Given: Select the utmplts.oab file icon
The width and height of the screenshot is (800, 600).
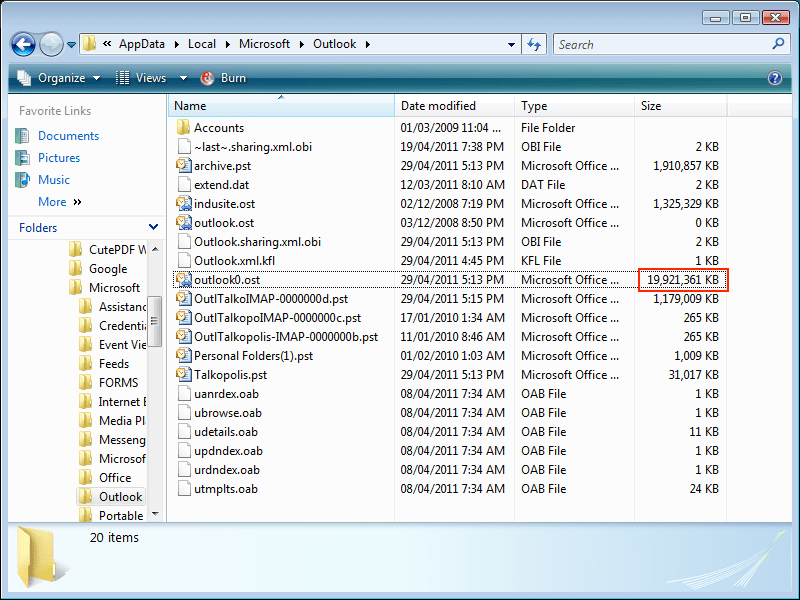Looking at the screenshot, I should pos(184,489).
